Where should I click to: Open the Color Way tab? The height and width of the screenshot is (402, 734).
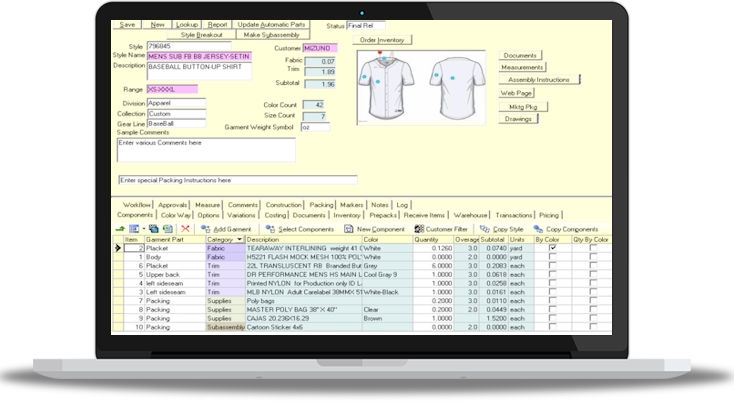176,215
